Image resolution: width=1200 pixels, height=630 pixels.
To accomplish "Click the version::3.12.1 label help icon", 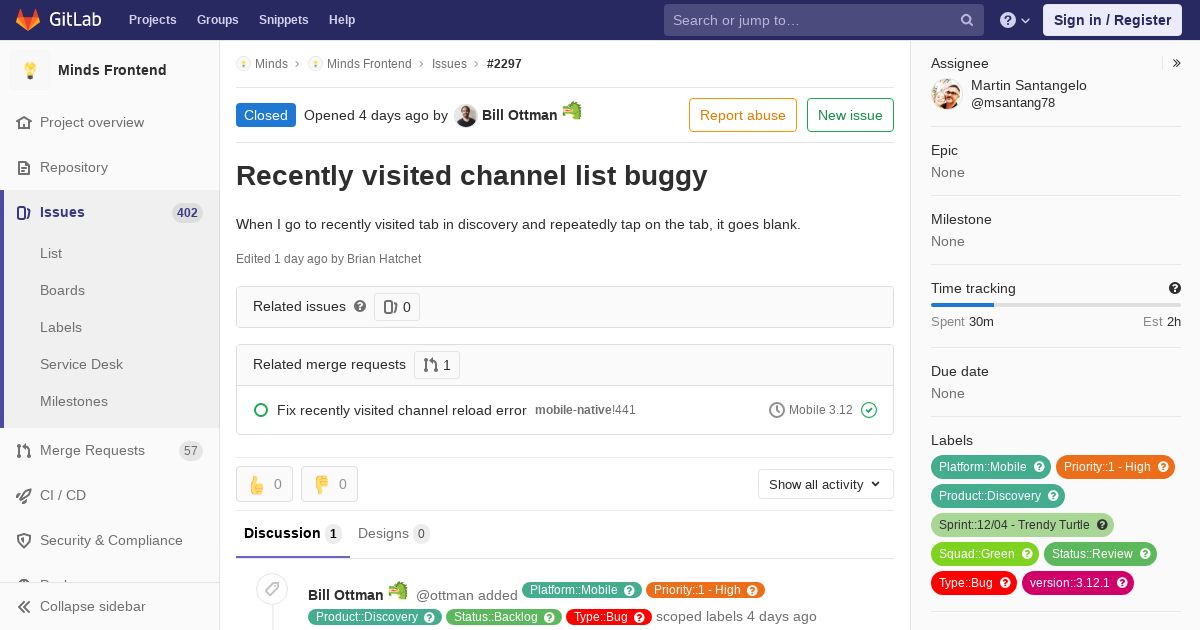I will (x=1122, y=583).
